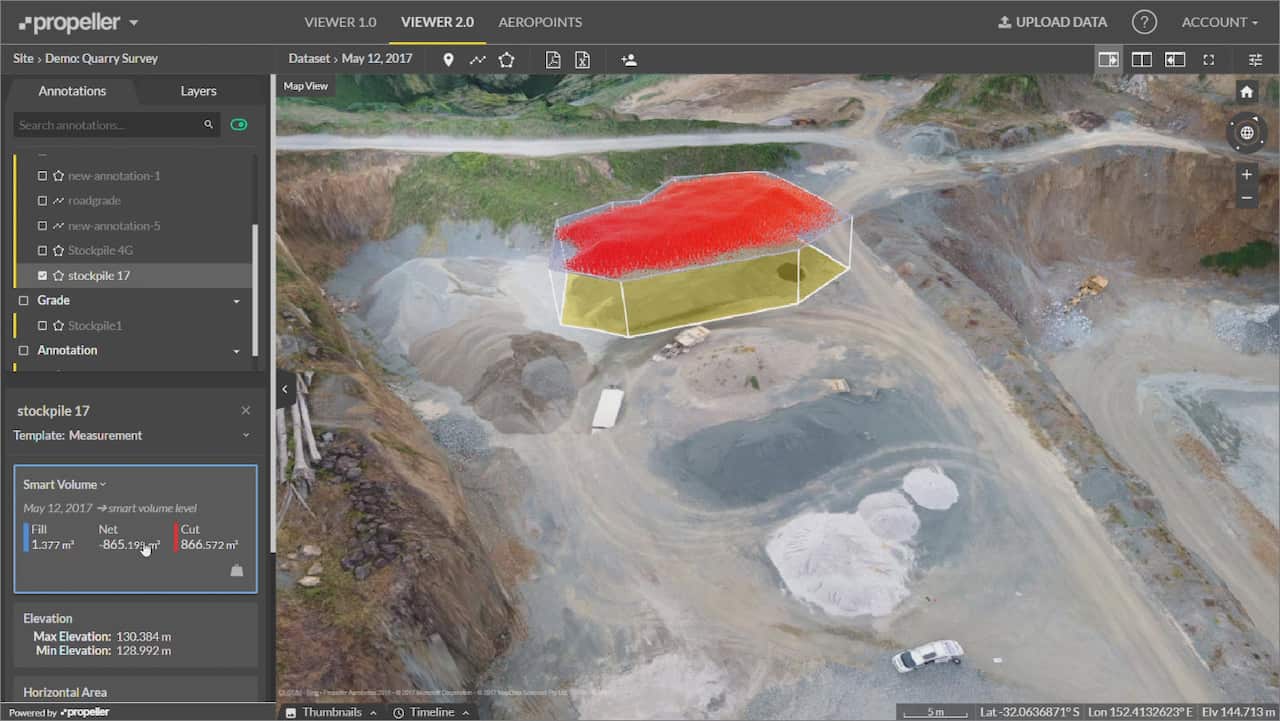Click the add user share icon
The image size is (1280, 721).
[x=629, y=60]
